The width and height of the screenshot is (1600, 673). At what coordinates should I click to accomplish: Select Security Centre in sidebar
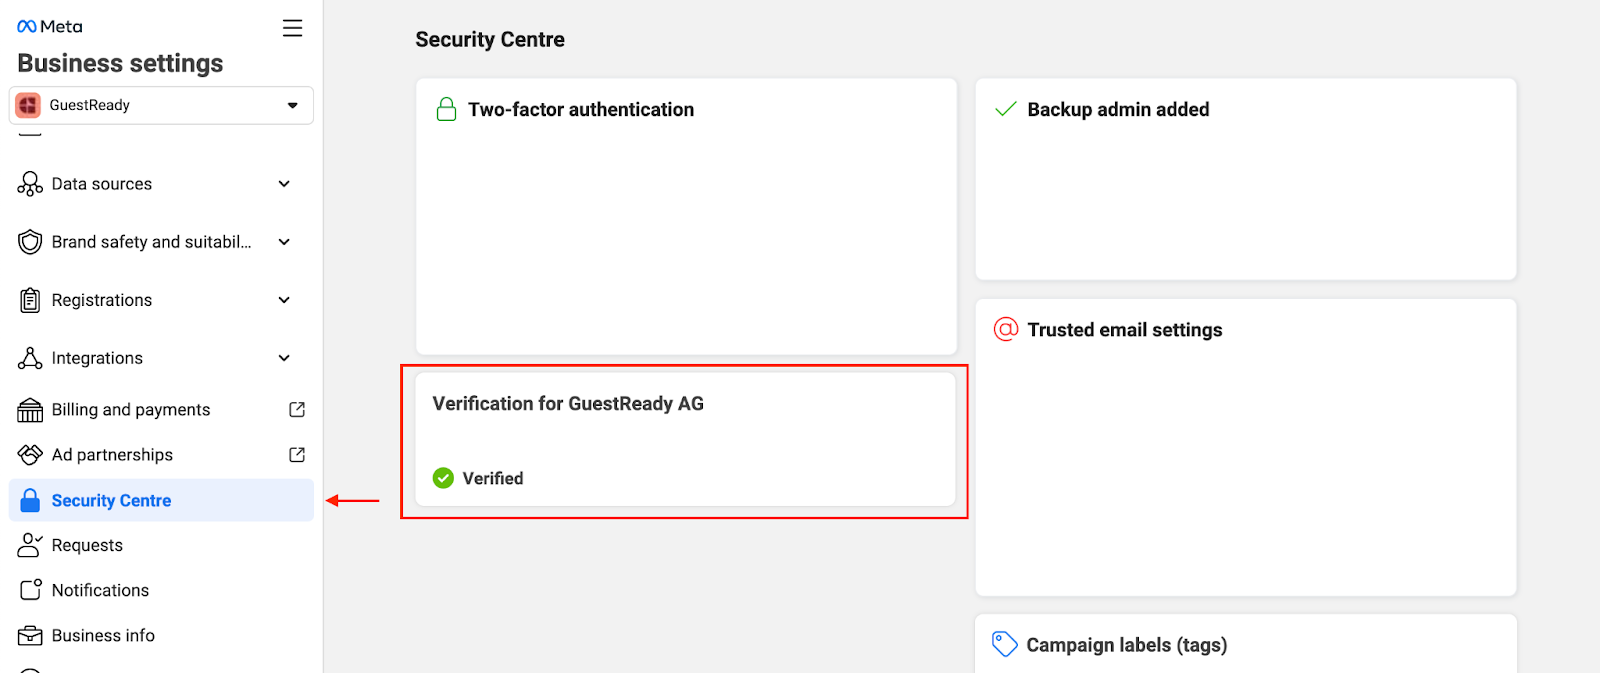tap(161, 500)
